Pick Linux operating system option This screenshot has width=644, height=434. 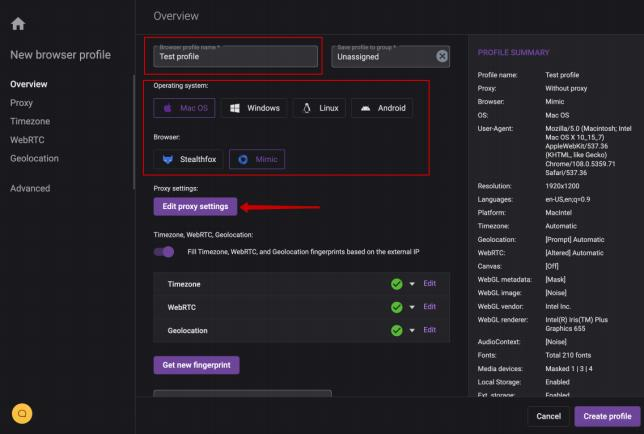320,108
